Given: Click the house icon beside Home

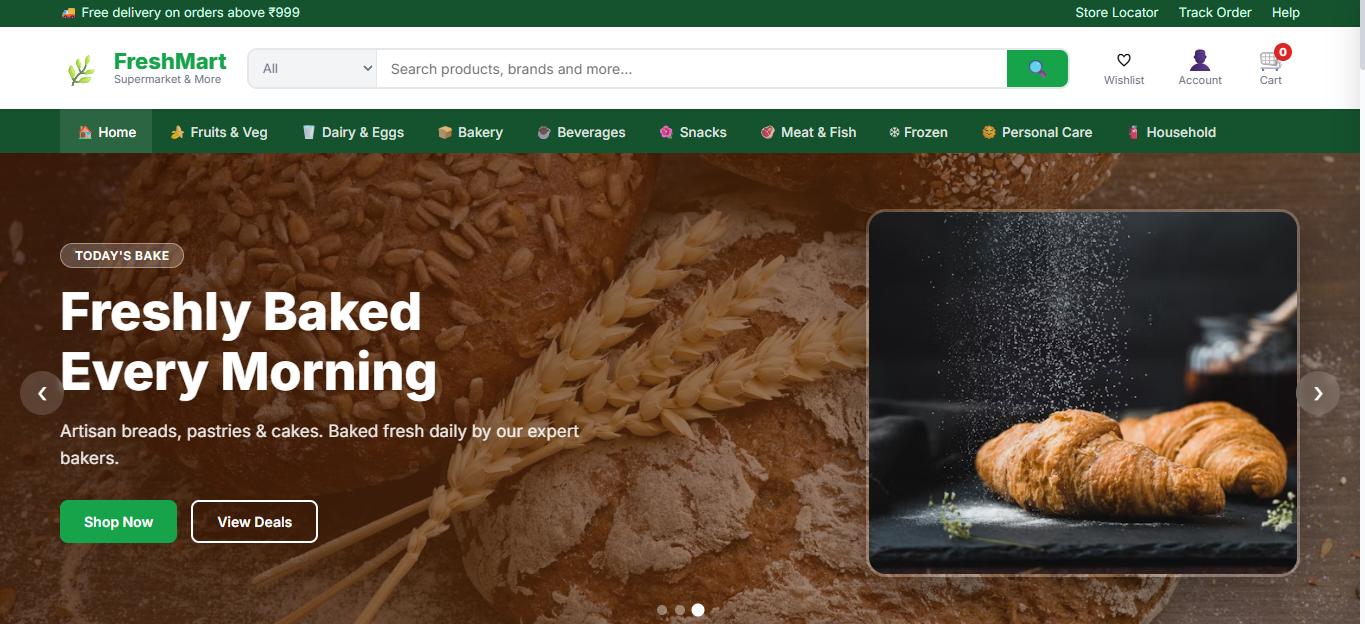Looking at the screenshot, I should point(85,132).
